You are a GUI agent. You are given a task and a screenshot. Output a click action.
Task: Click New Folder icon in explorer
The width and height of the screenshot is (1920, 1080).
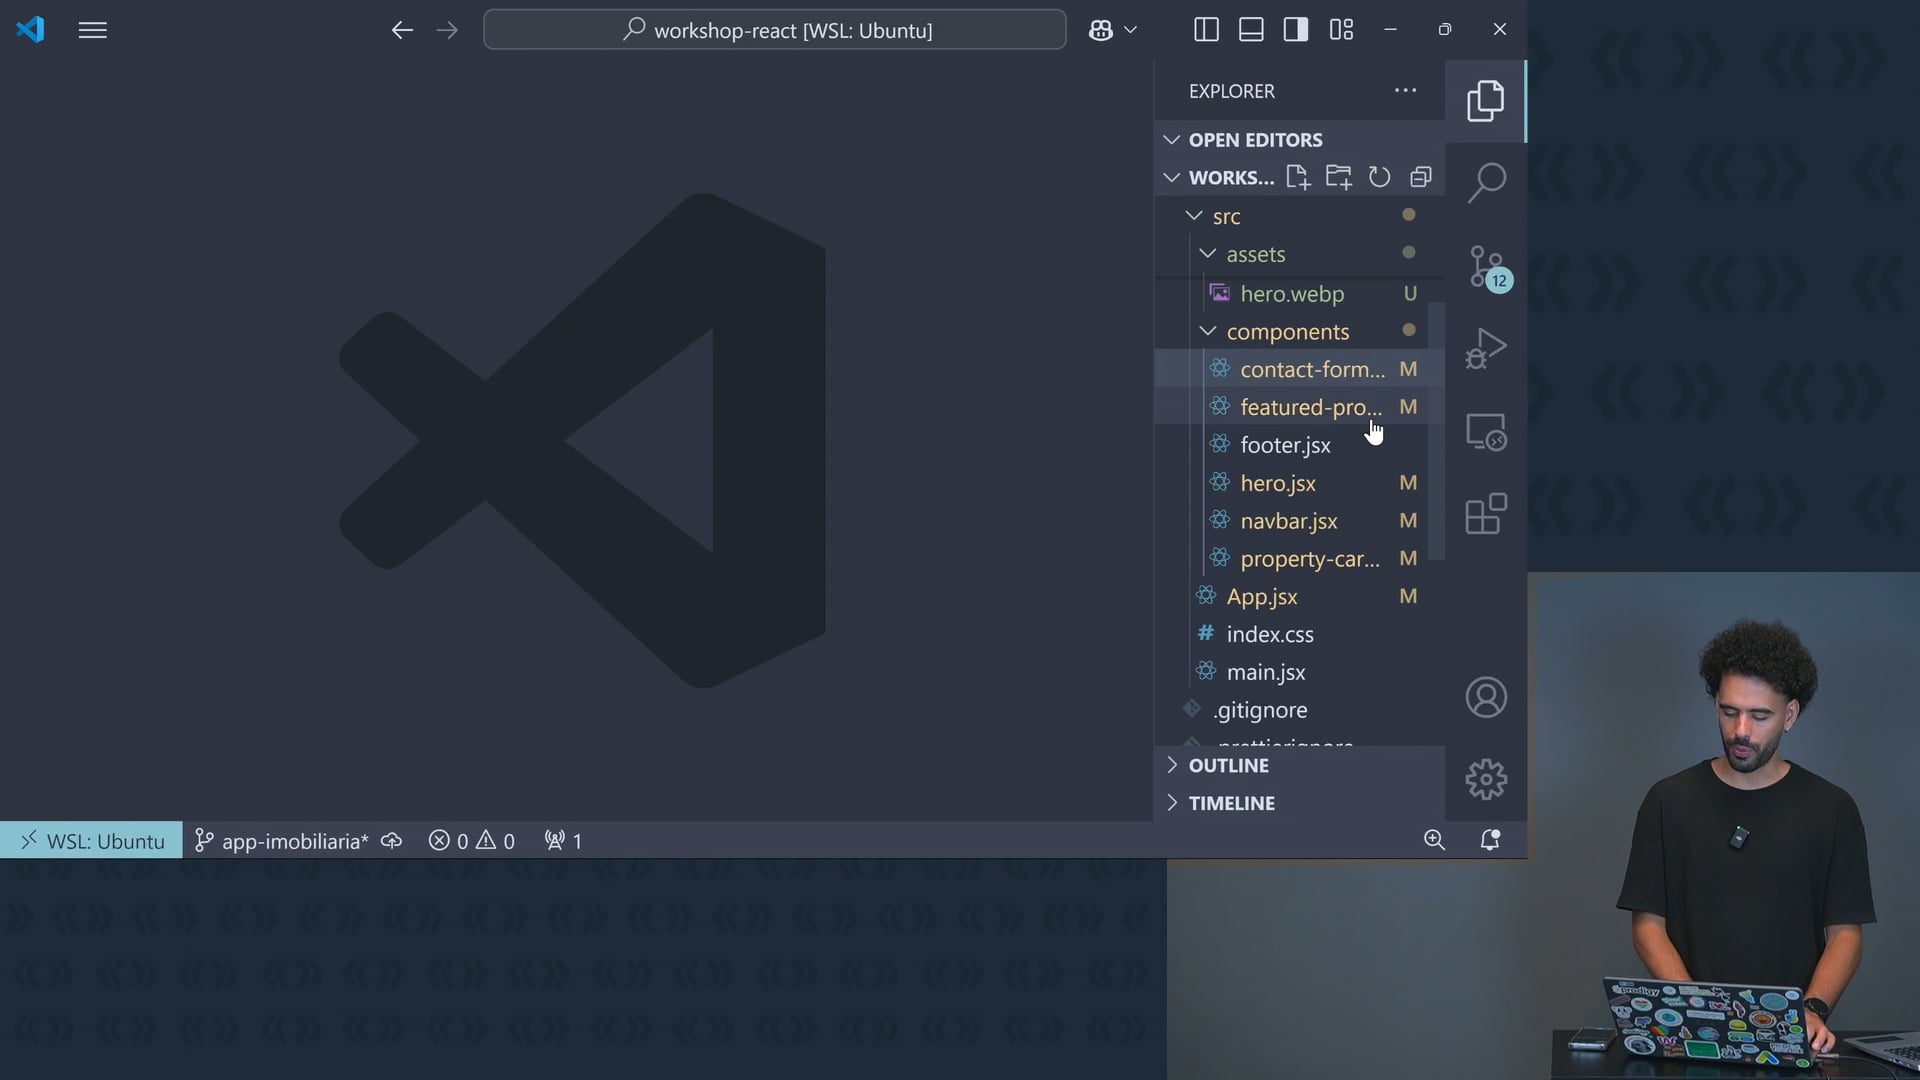(1338, 178)
